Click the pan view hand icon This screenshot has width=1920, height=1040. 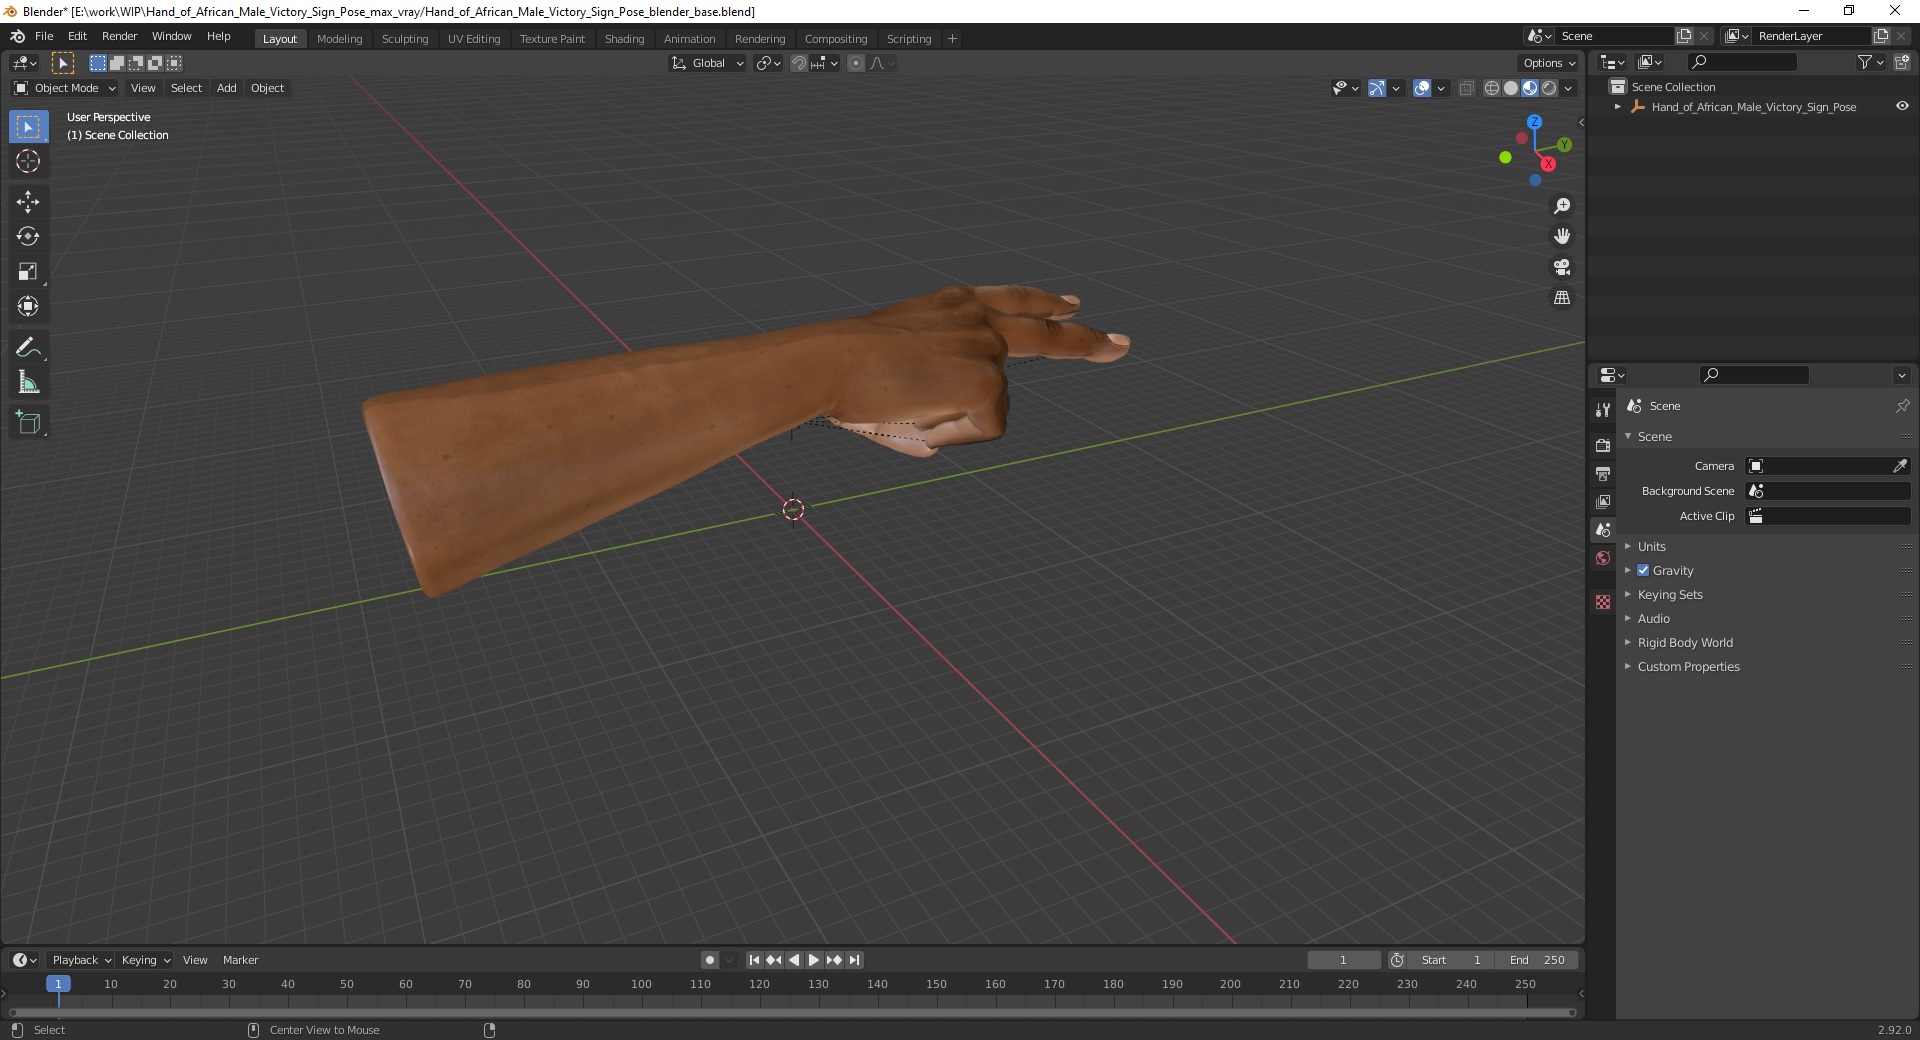(x=1562, y=236)
